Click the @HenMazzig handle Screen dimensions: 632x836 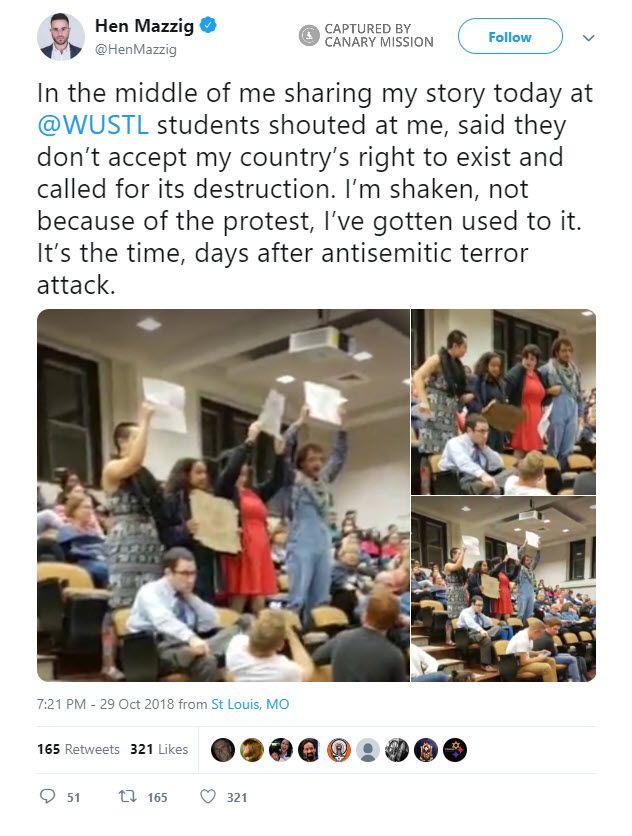135,50
